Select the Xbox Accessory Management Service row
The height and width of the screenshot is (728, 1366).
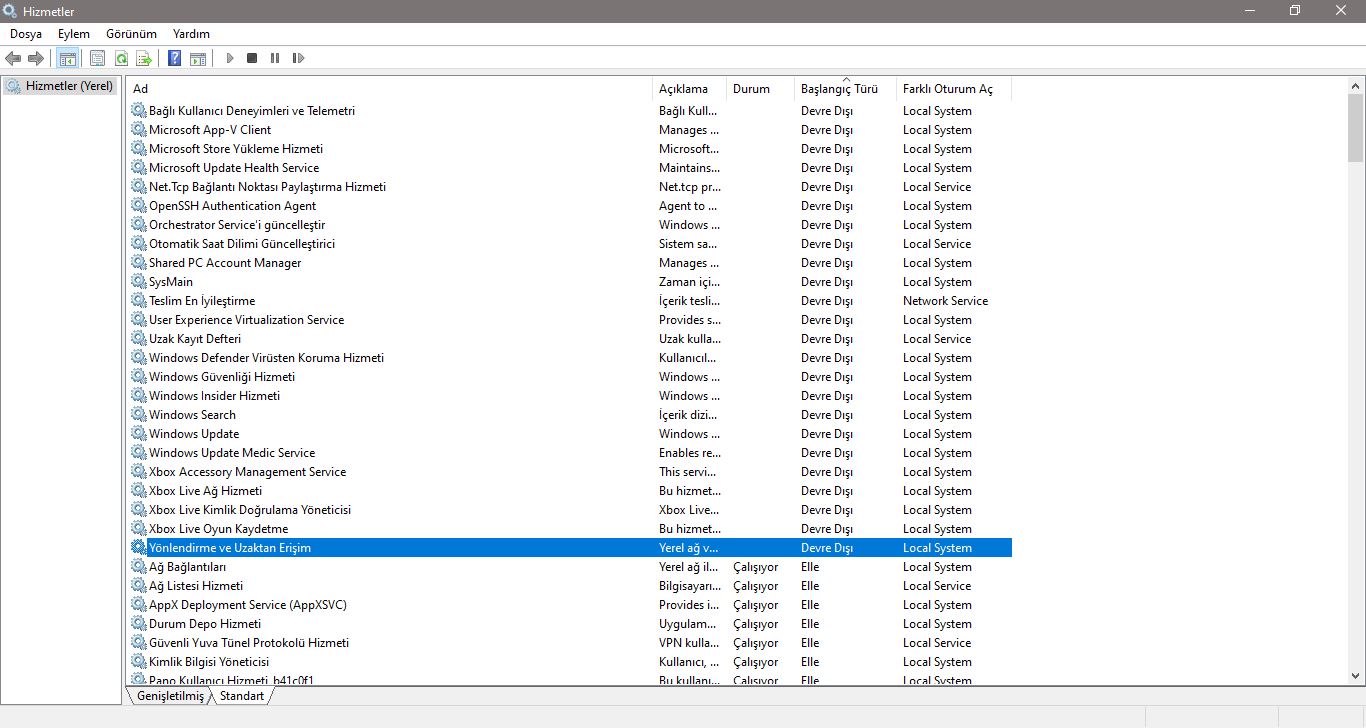(570, 472)
